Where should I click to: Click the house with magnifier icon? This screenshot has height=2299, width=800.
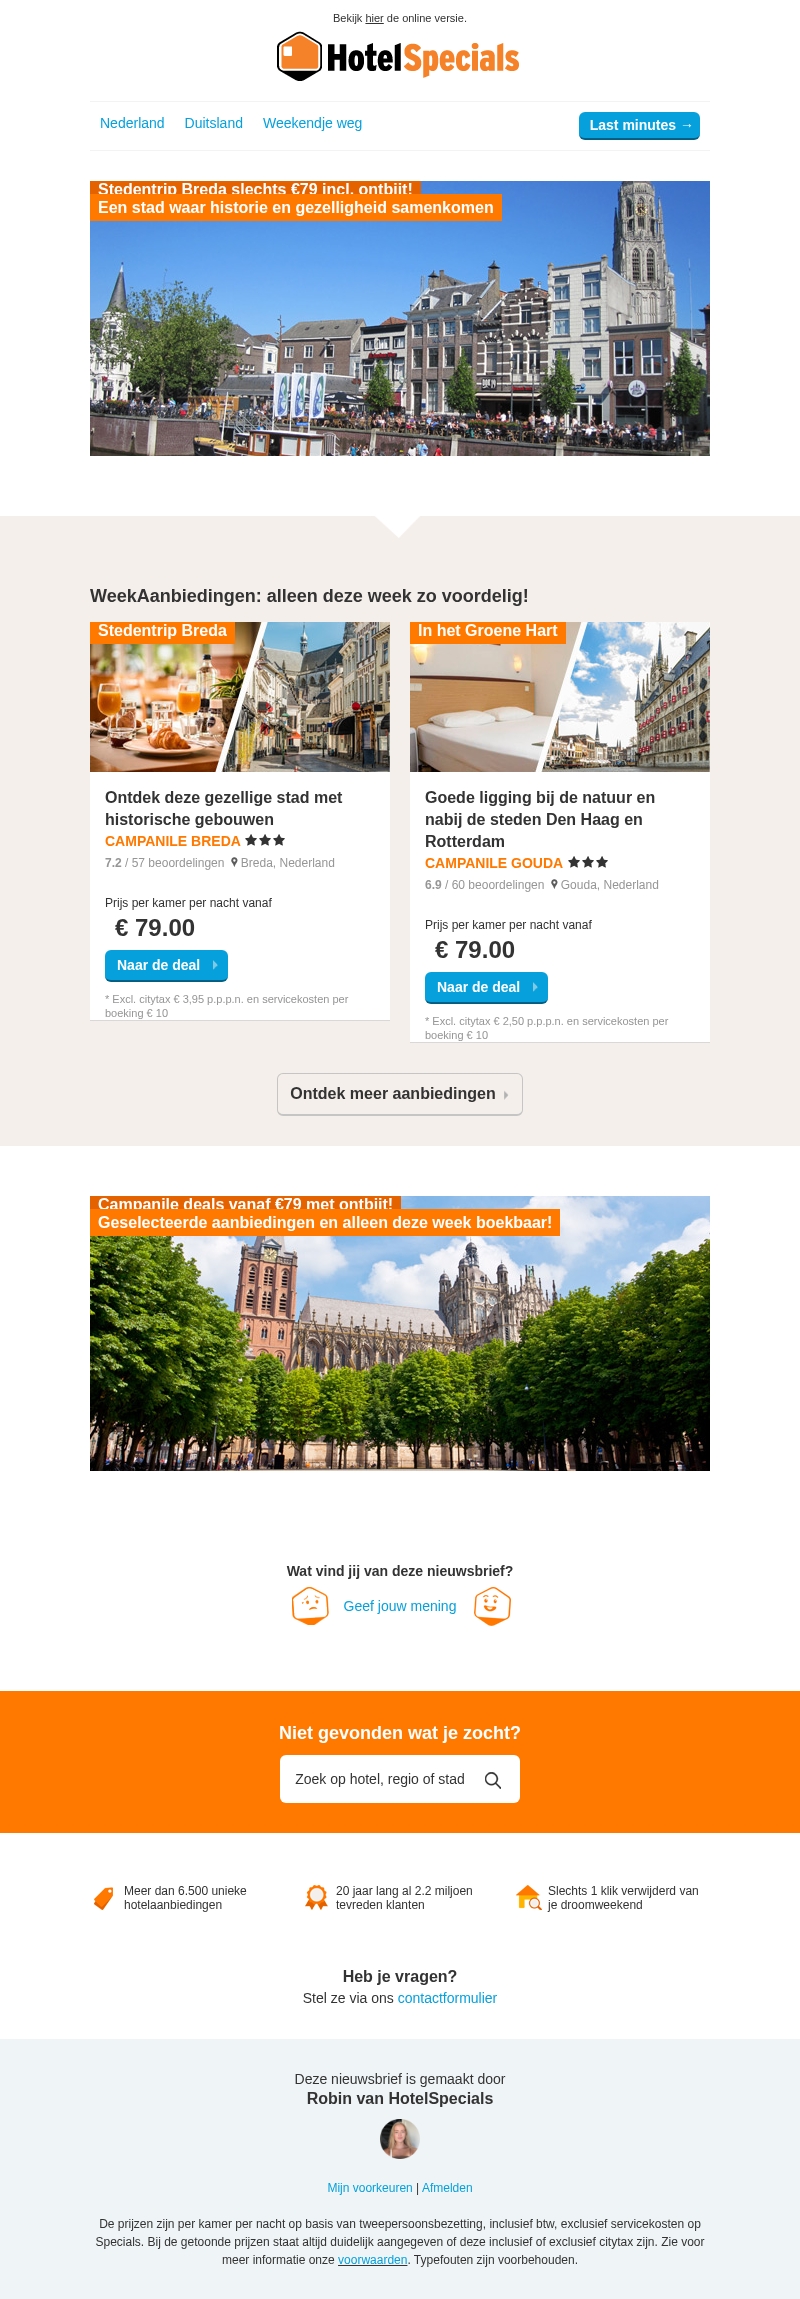(x=528, y=1897)
